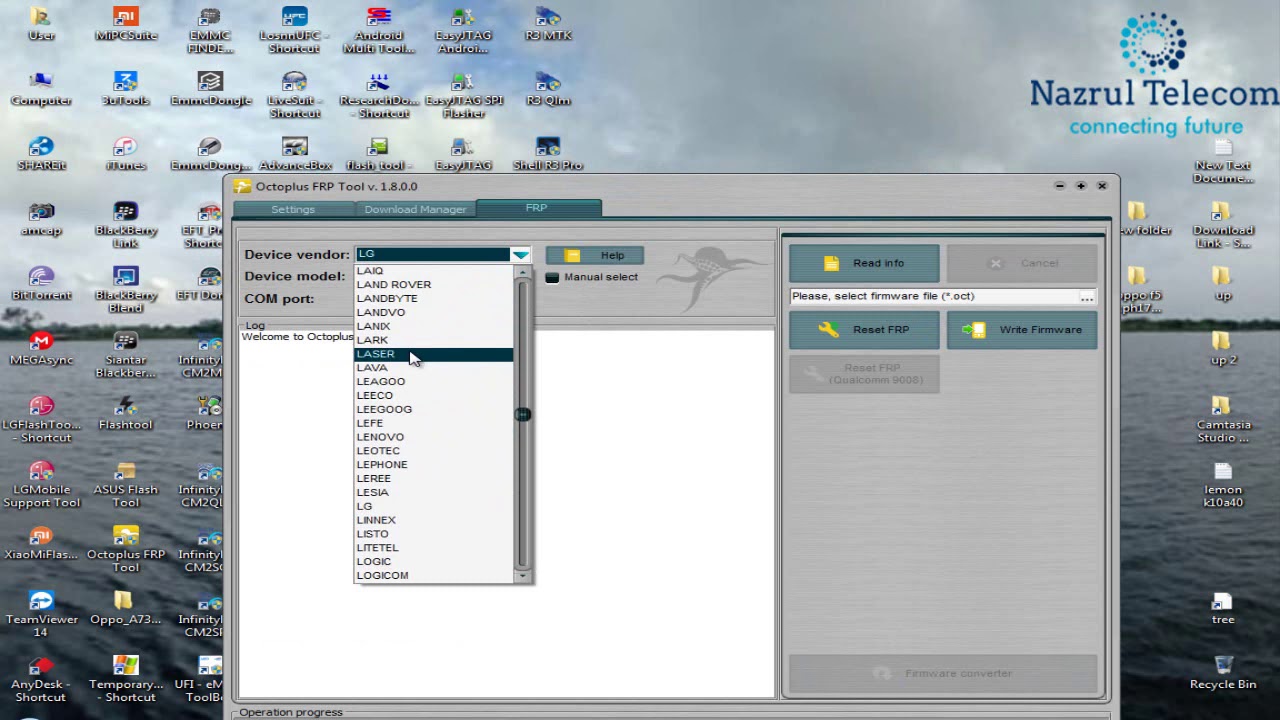The image size is (1280, 720).
Task: Open EasyJTAG SPI Flasher icon
Action: click(463, 95)
